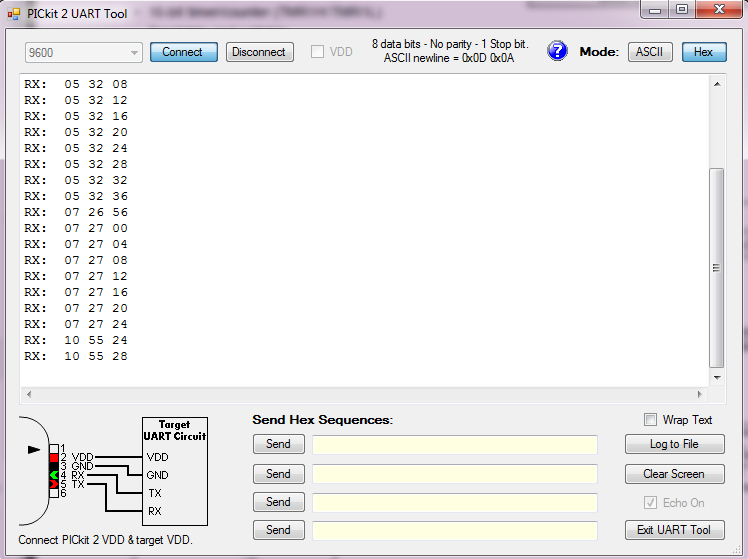The width and height of the screenshot is (748, 559).
Task: Click the Target UART Circuit diagram box
Action: click(174, 471)
